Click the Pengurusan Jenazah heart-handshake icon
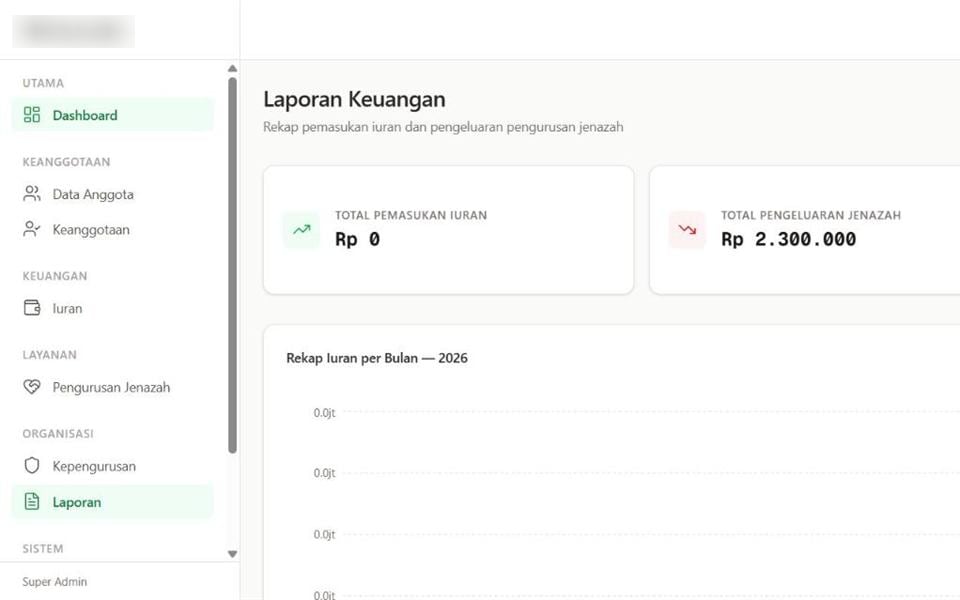Image resolution: width=960 pixels, height=600 pixels. (32, 386)
